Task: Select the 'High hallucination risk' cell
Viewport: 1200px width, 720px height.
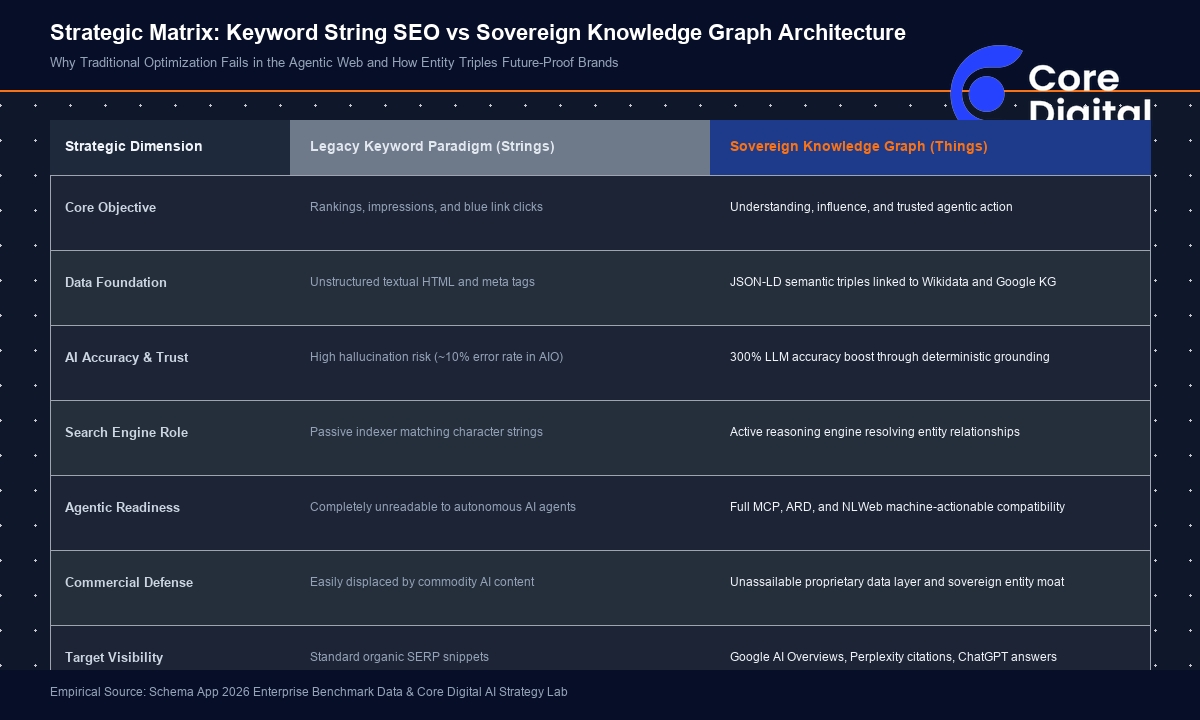Action: pos(436,357)
